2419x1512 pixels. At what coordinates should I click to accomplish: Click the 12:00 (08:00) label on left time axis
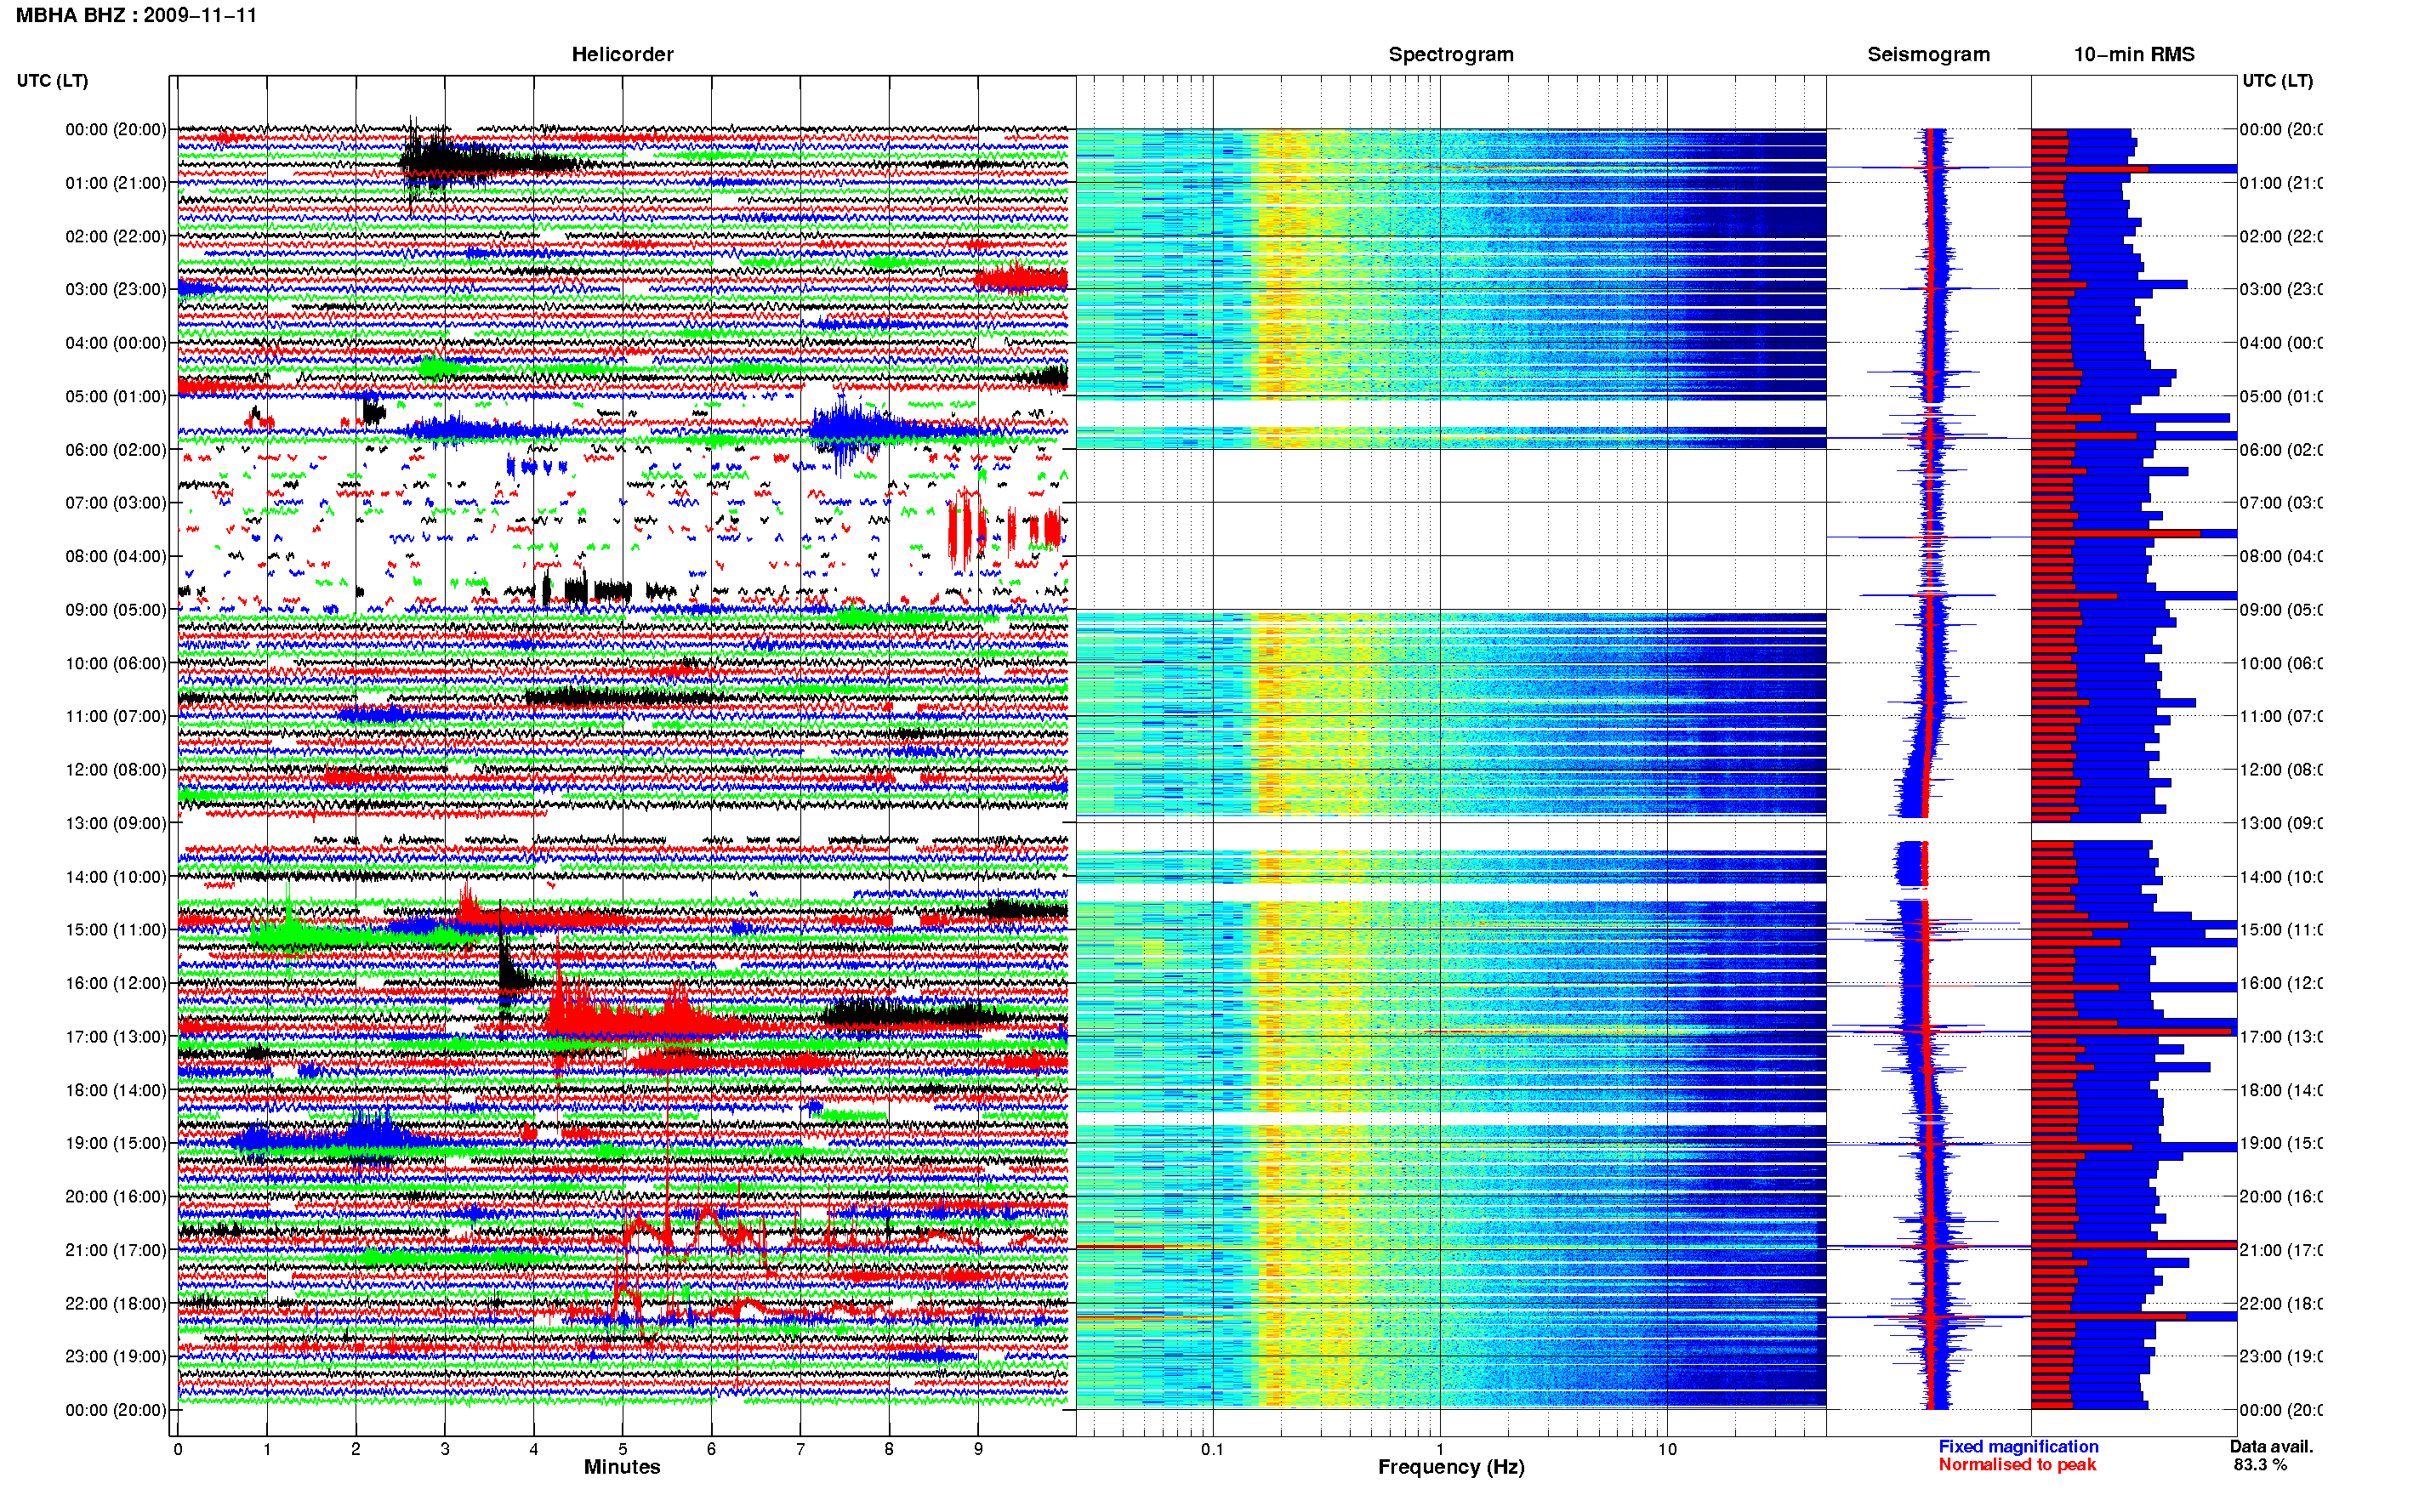click(116, 770)
